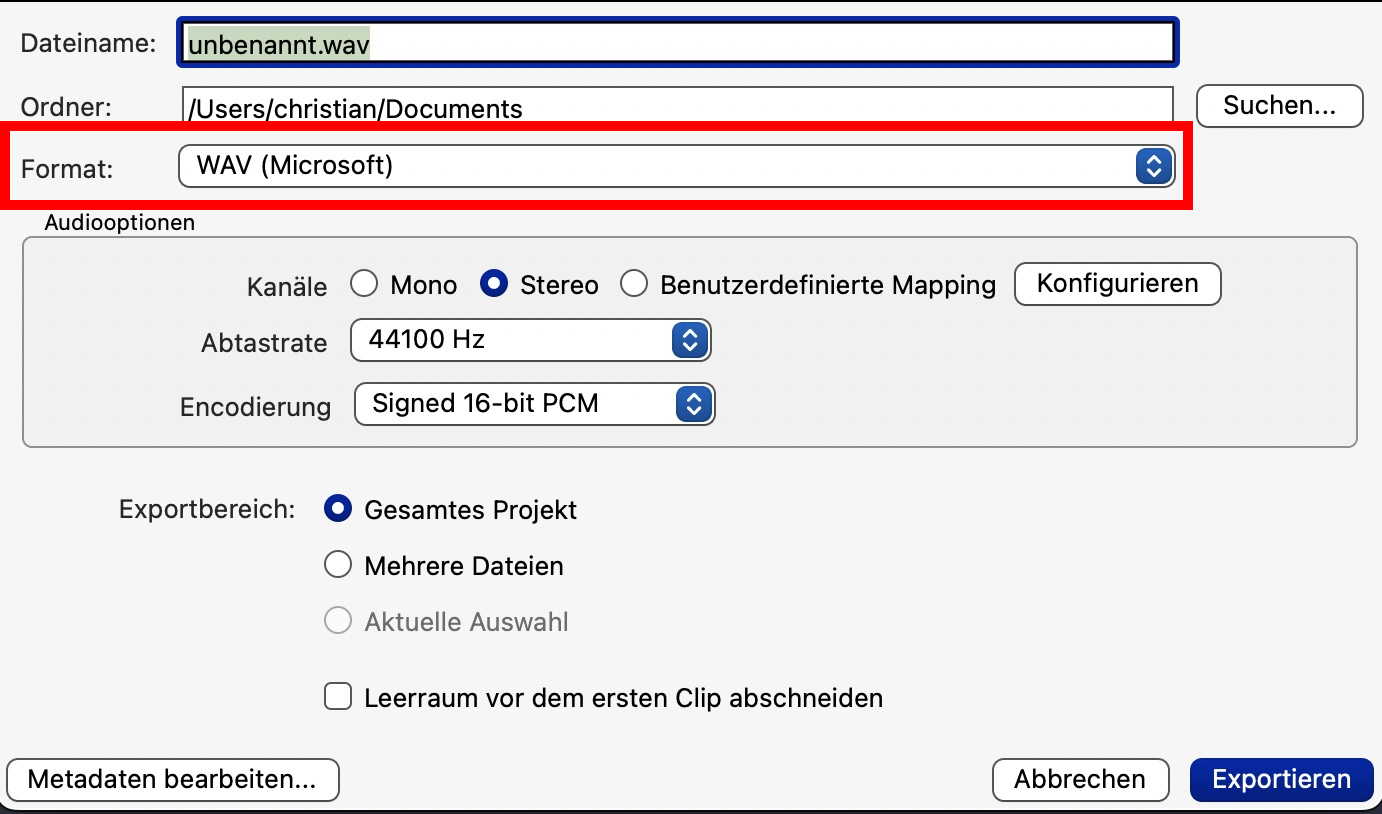Screen dimensions: 1382x814
Task: Select the Aktuelle Auswahl radio button
Action: [339, 621]
